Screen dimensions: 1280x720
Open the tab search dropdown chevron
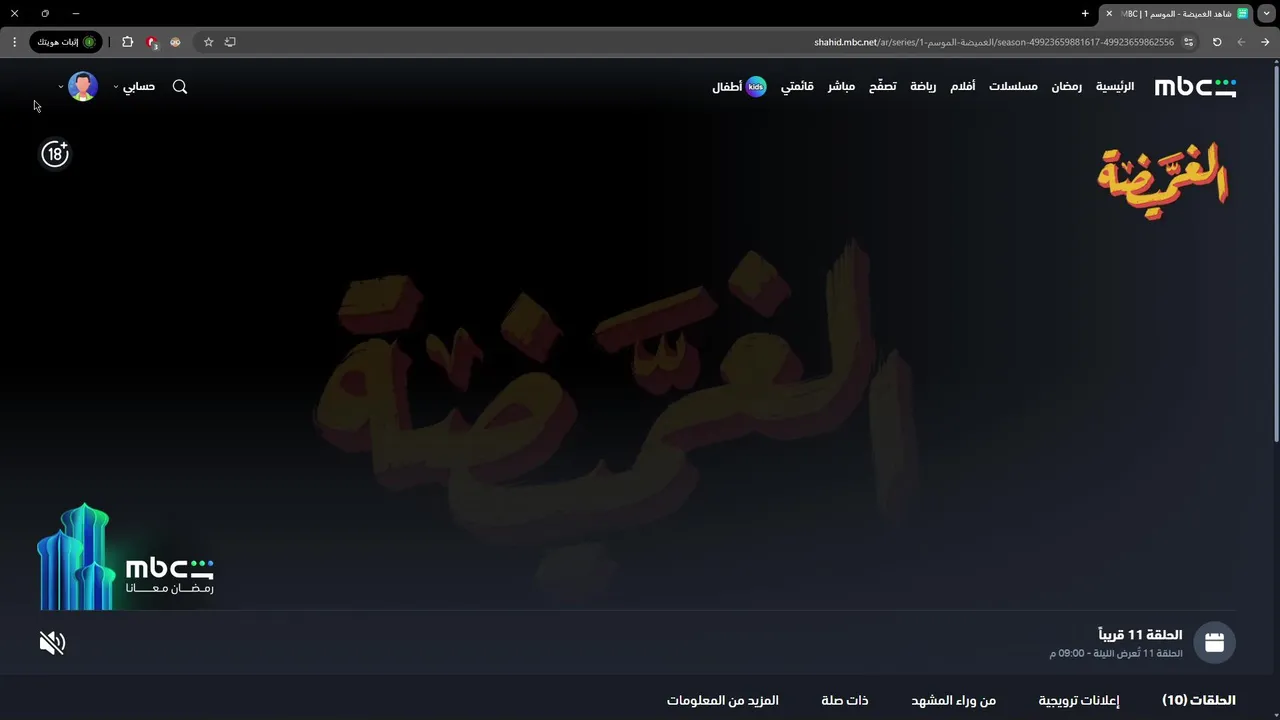(1266, 14)
